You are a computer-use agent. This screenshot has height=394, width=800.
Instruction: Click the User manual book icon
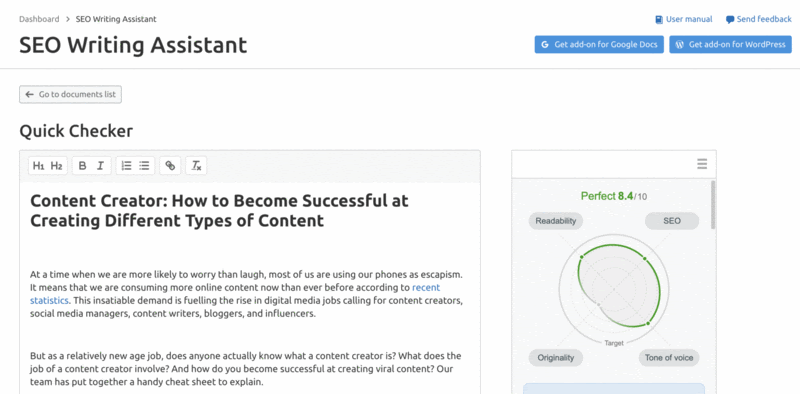tap(659, 19)
